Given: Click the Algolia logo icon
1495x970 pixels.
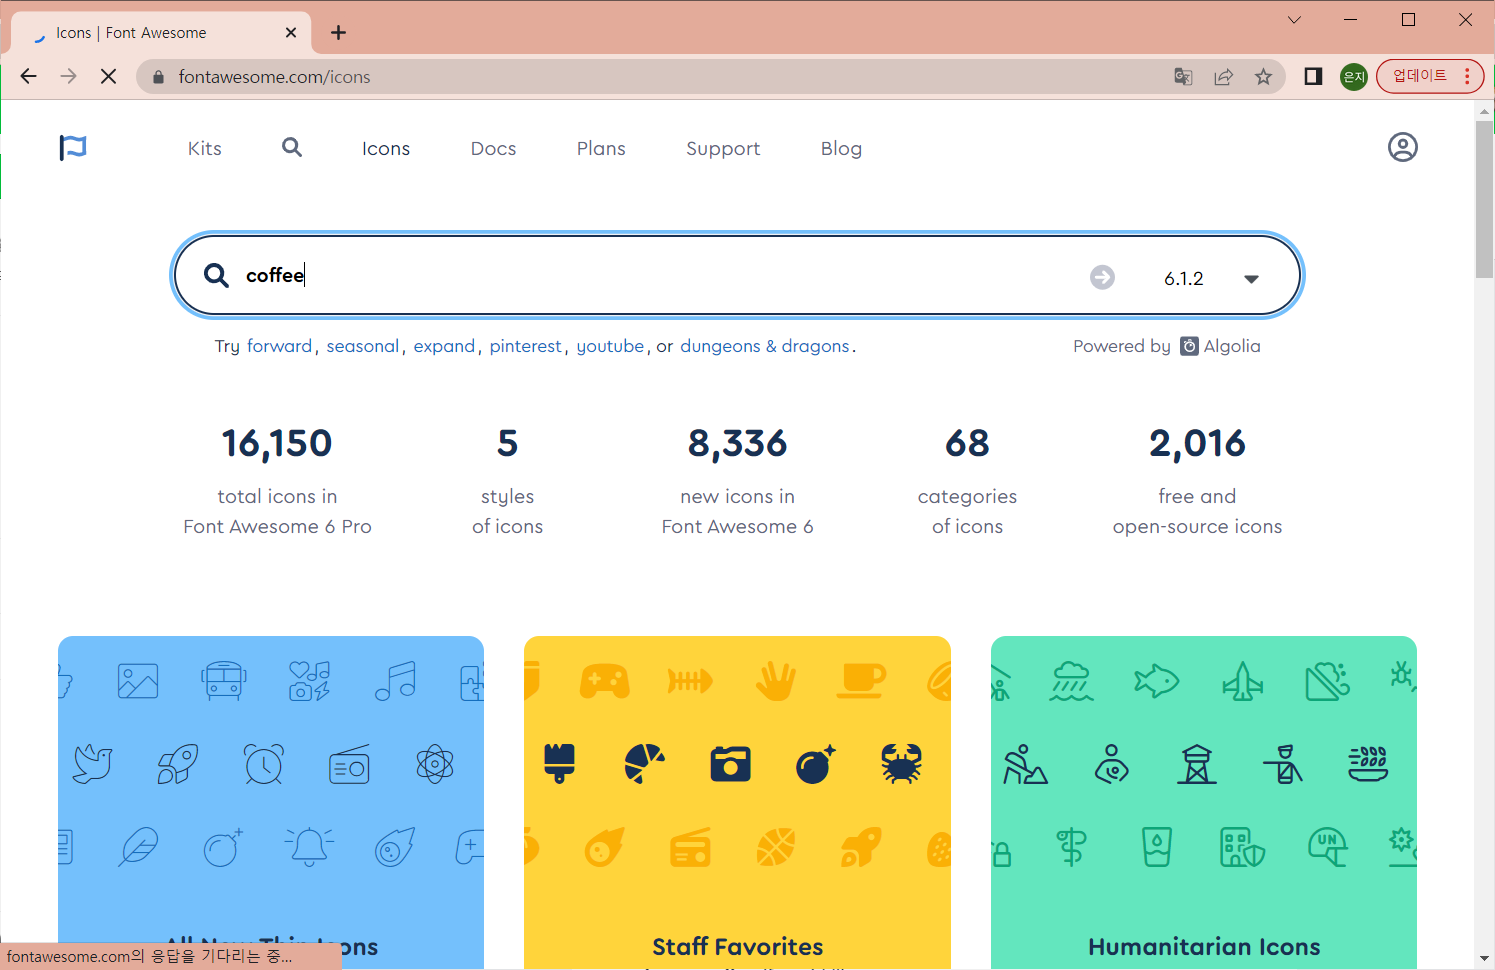Looking at the screenshot, I should point(1189,346).
